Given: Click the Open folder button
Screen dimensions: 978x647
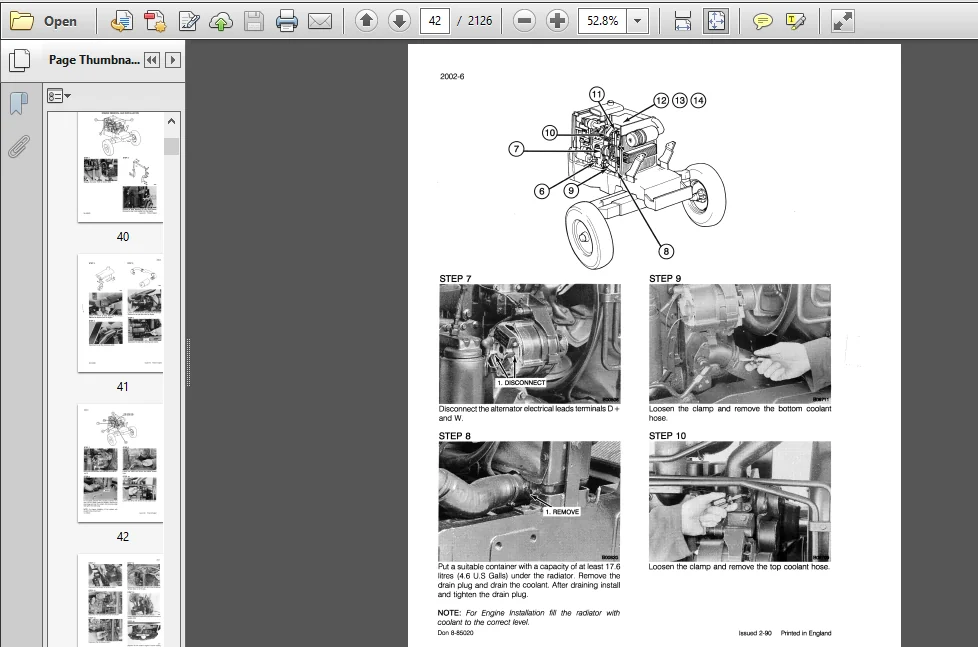Looking at the screenshot, I should (x=44, y=21).
